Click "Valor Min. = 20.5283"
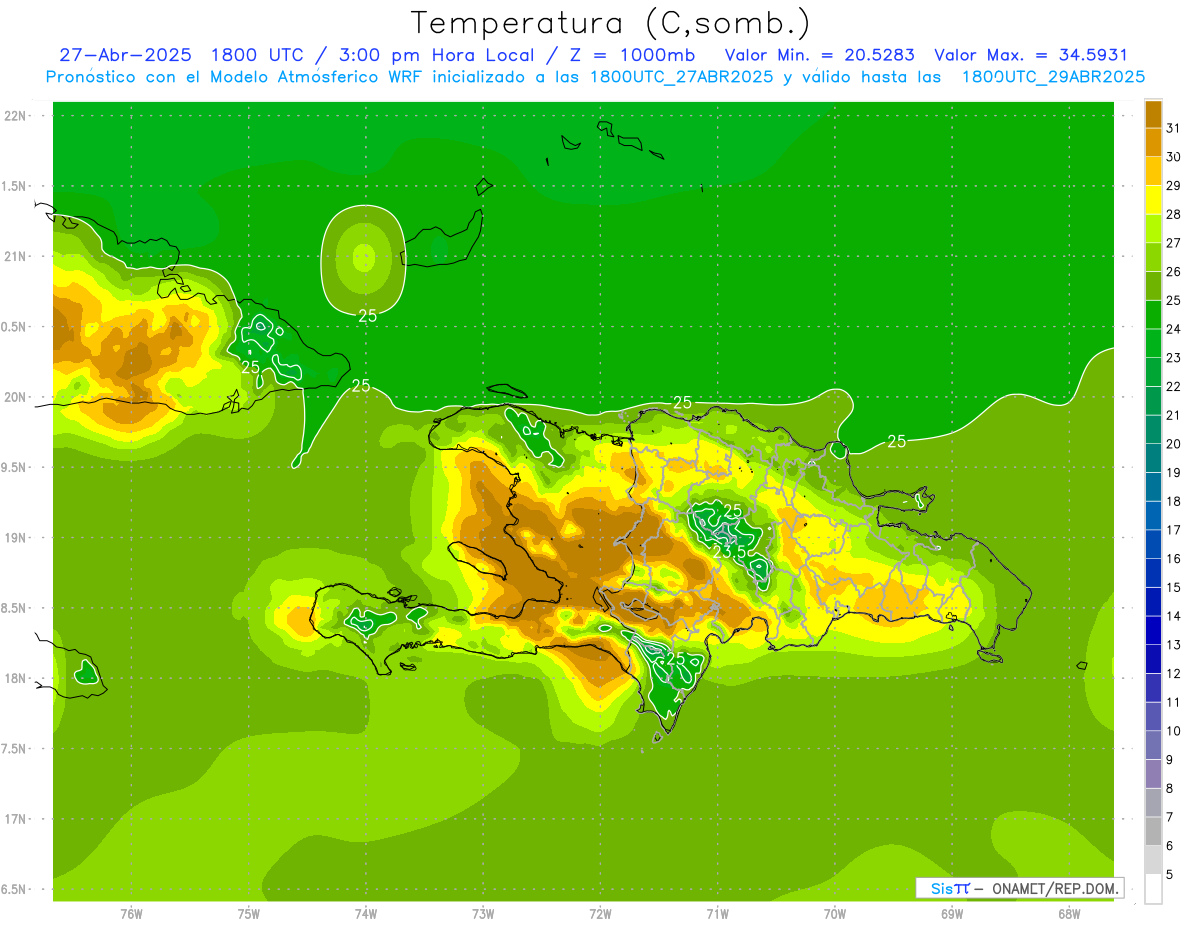 pos(819,55)
